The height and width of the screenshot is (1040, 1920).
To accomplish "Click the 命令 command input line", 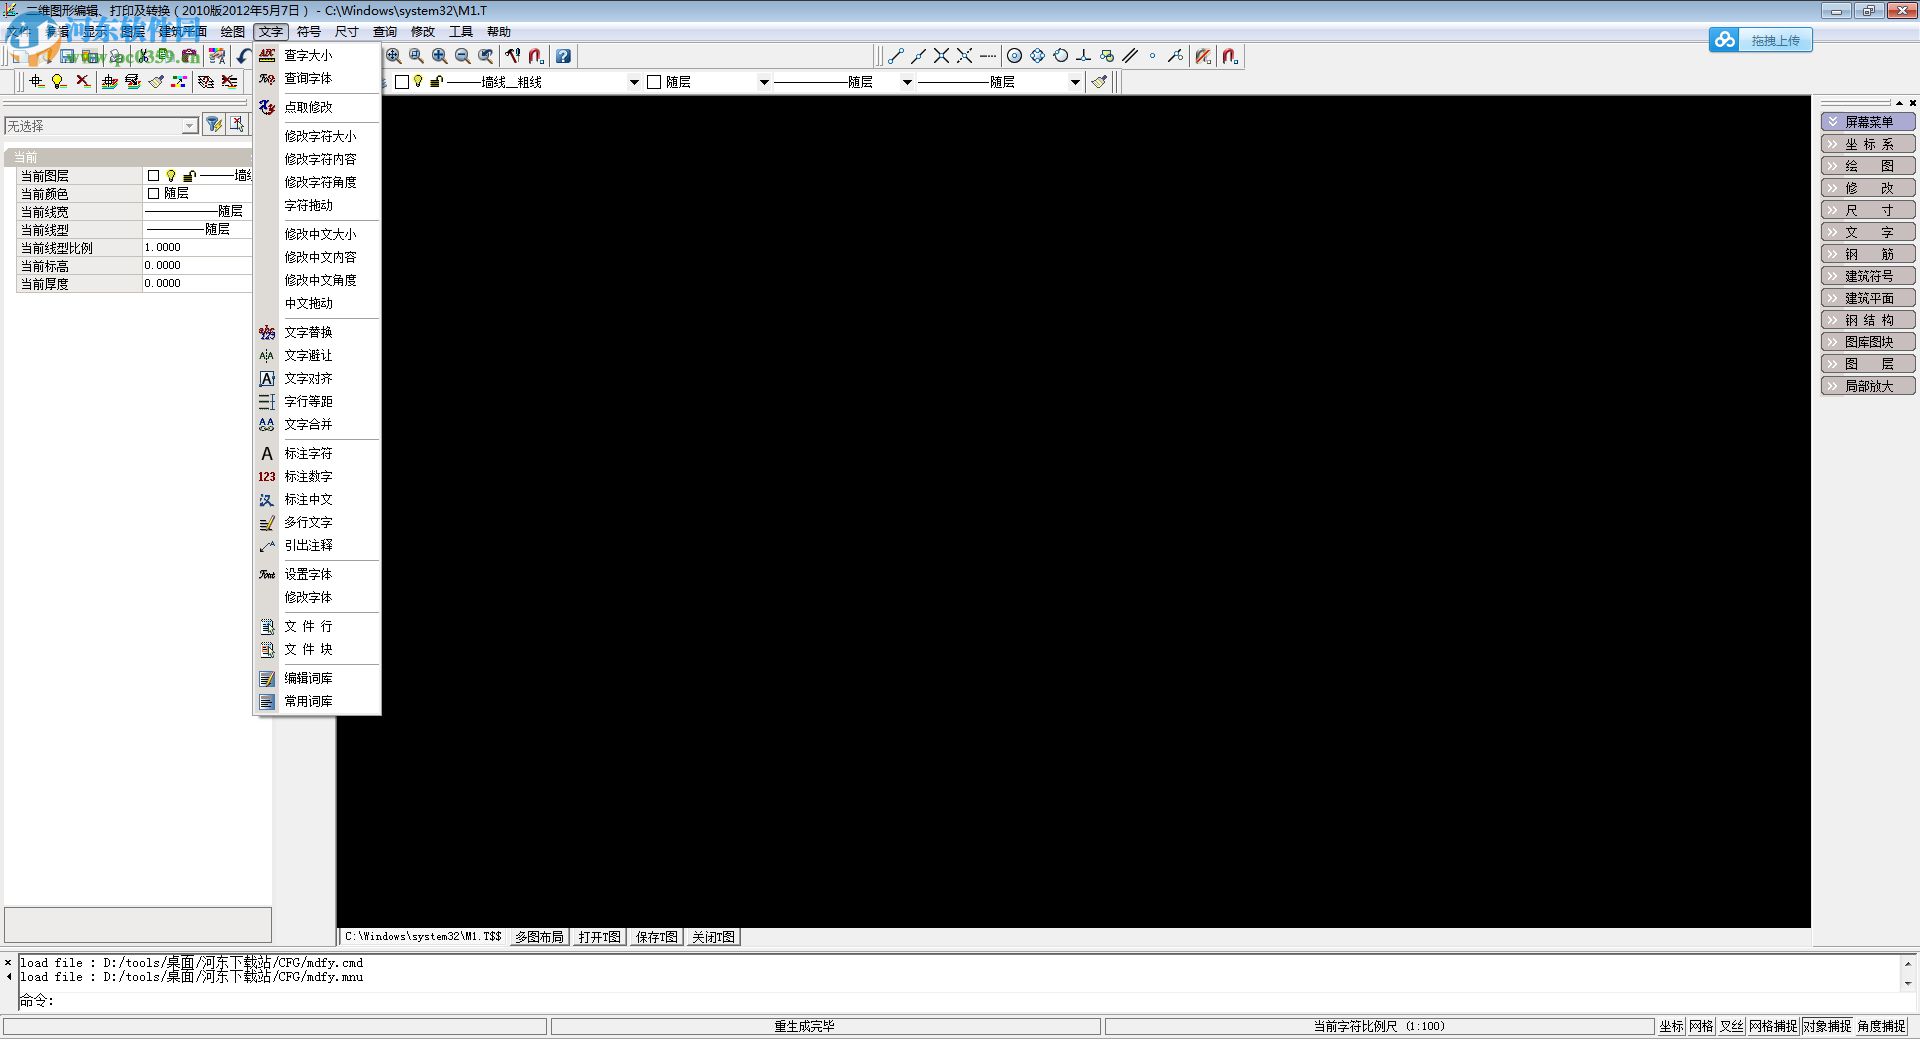I will tap(960, 1000).
